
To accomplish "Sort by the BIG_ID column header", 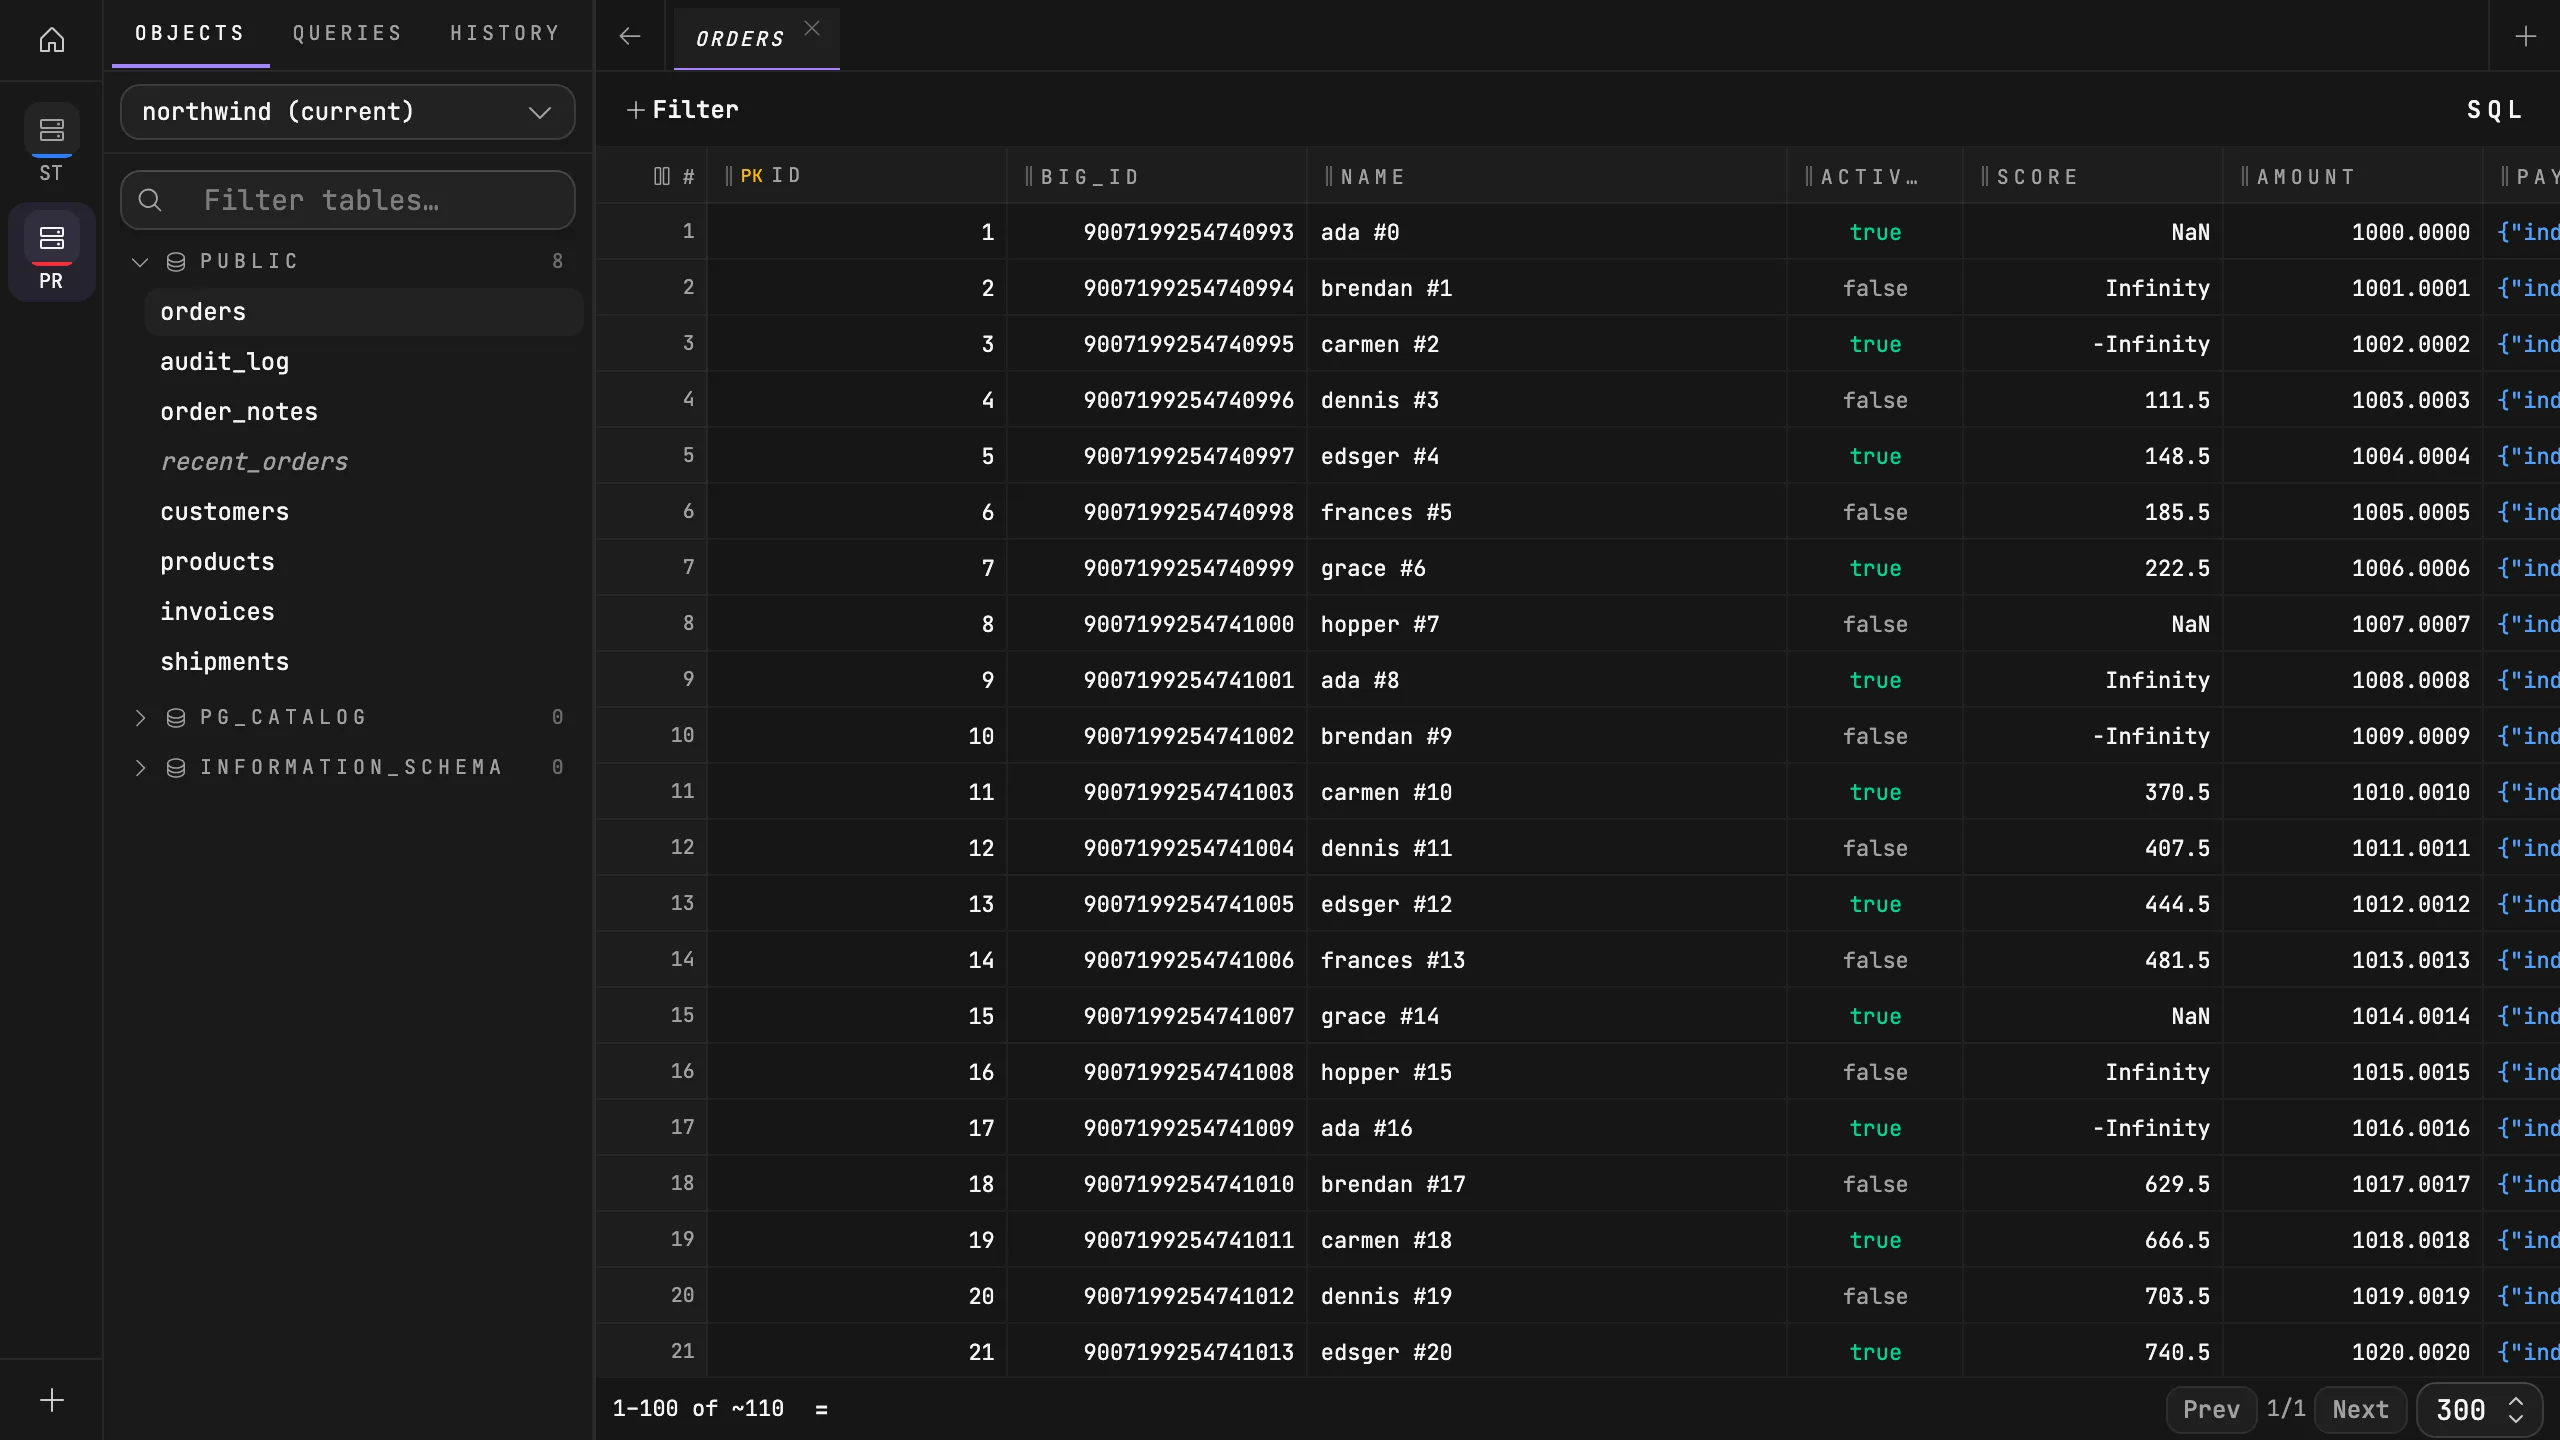I will 1158,176.
